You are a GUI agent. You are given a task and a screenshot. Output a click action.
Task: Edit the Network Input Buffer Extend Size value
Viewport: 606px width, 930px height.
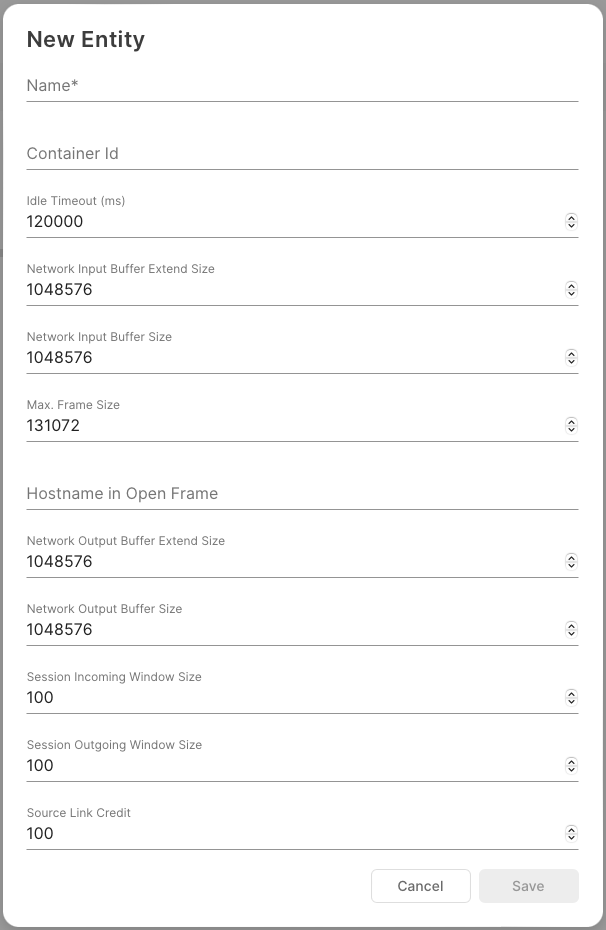290,290
